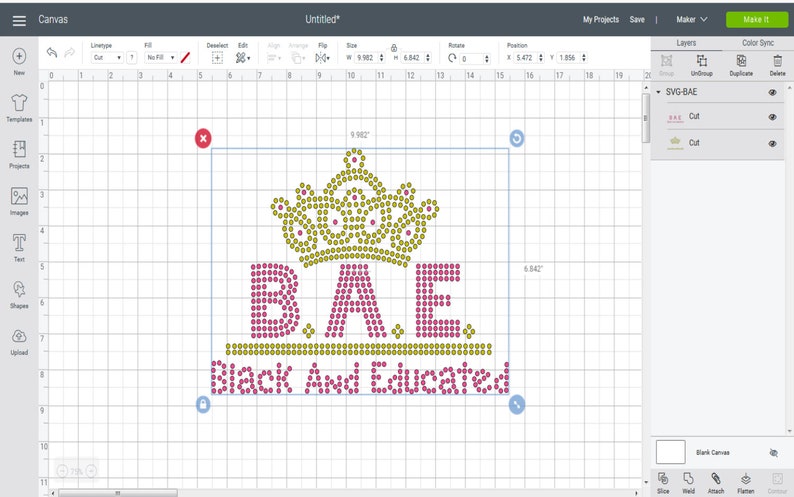Screen dimensions: 794x497
Task: Switch to the Color Sync tab
Action: click(758, 43)
